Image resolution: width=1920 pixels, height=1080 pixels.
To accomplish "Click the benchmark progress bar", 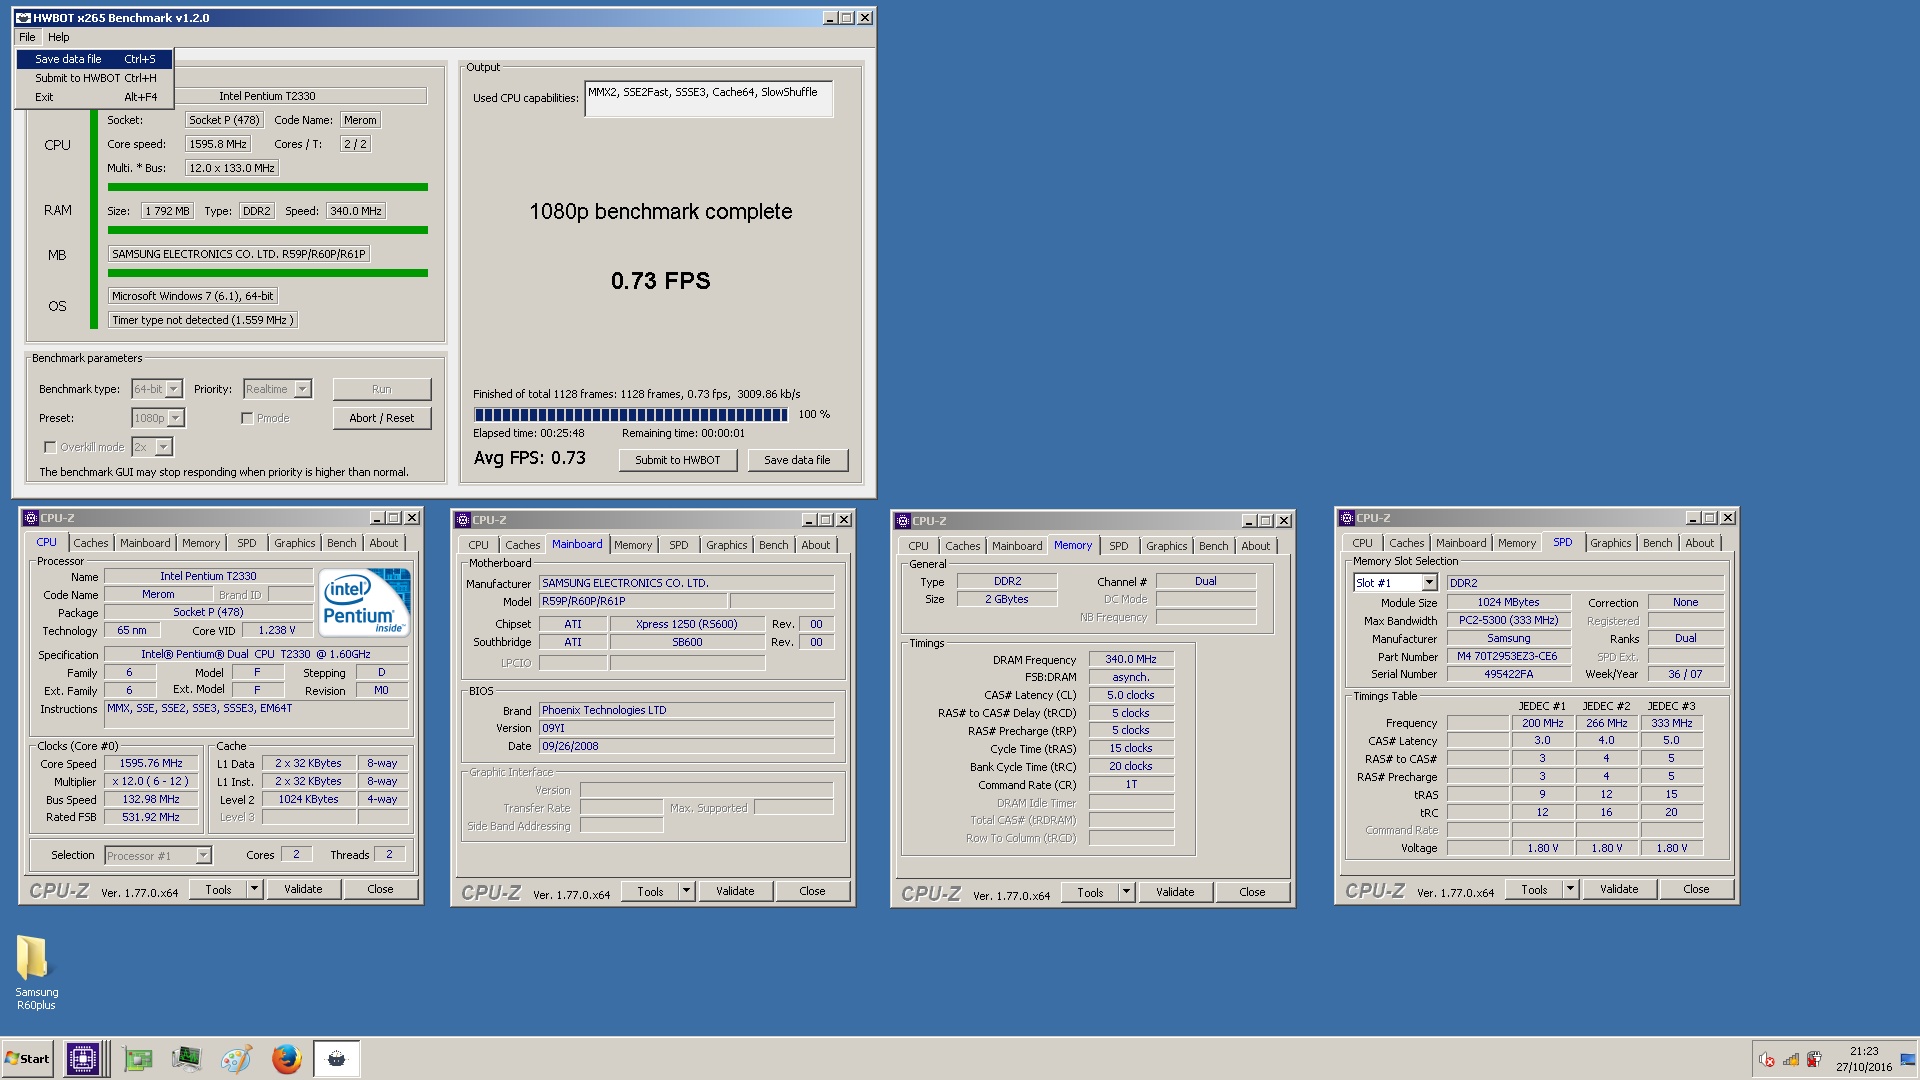I will [631, 414].
